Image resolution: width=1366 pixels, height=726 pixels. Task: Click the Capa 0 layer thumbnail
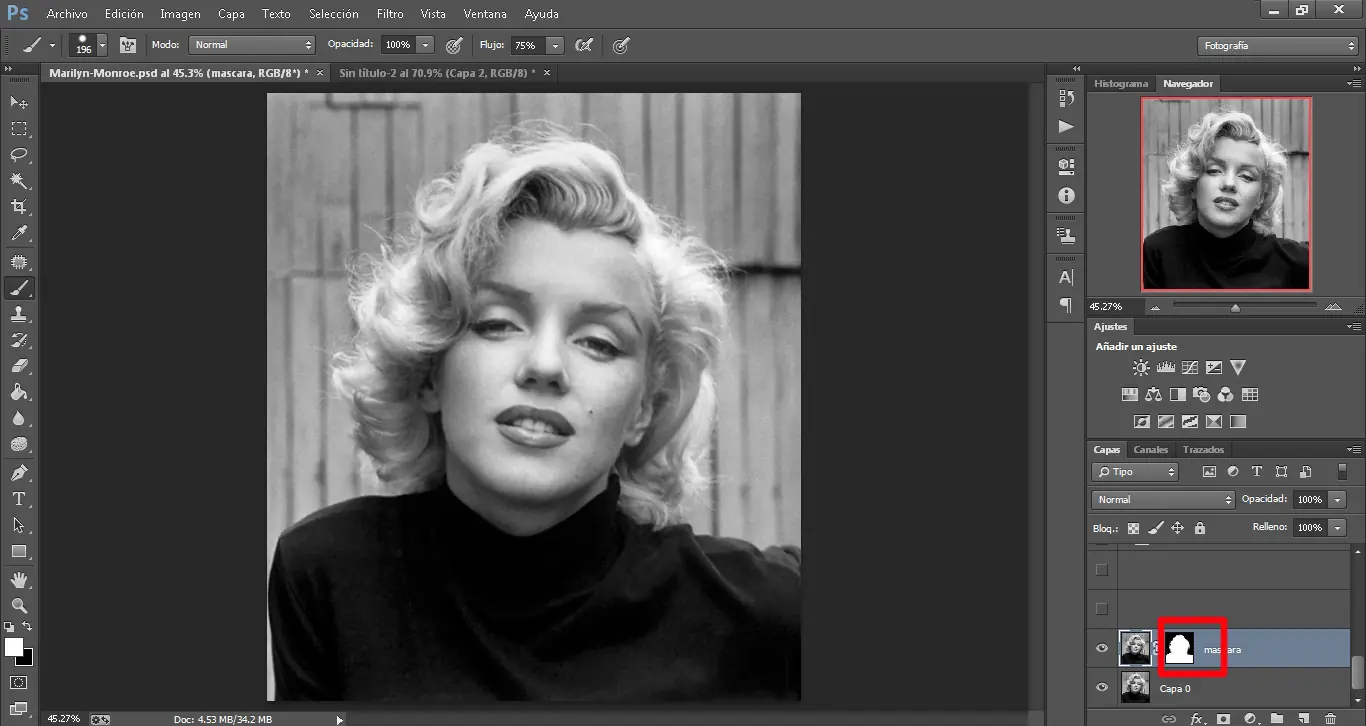[1135, 688]
